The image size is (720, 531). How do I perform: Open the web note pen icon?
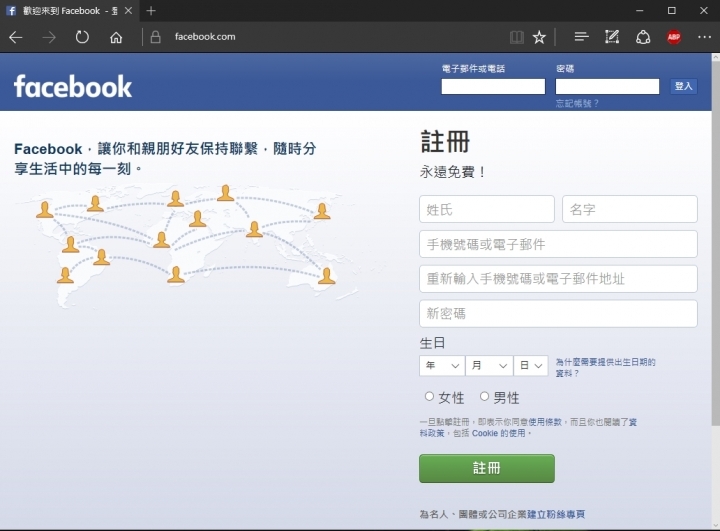coord(612,37)
